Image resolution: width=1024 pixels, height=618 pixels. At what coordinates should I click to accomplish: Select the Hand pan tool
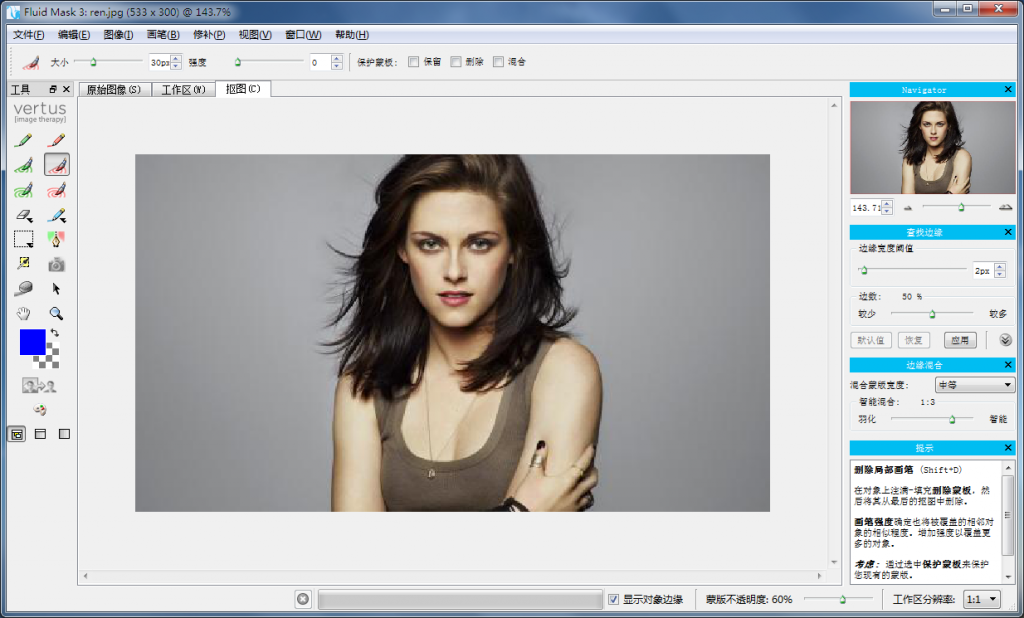tap(24, 313)
